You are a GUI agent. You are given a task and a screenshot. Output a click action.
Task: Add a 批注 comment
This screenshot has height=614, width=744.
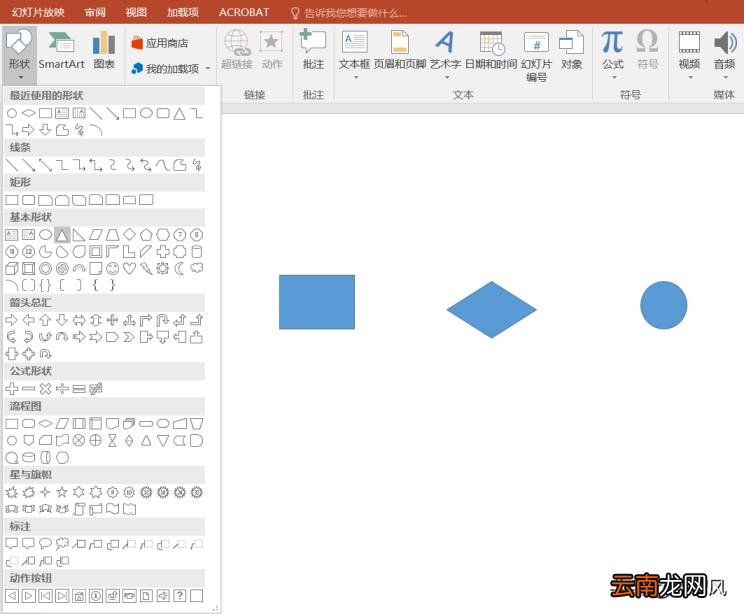point(313,51)
